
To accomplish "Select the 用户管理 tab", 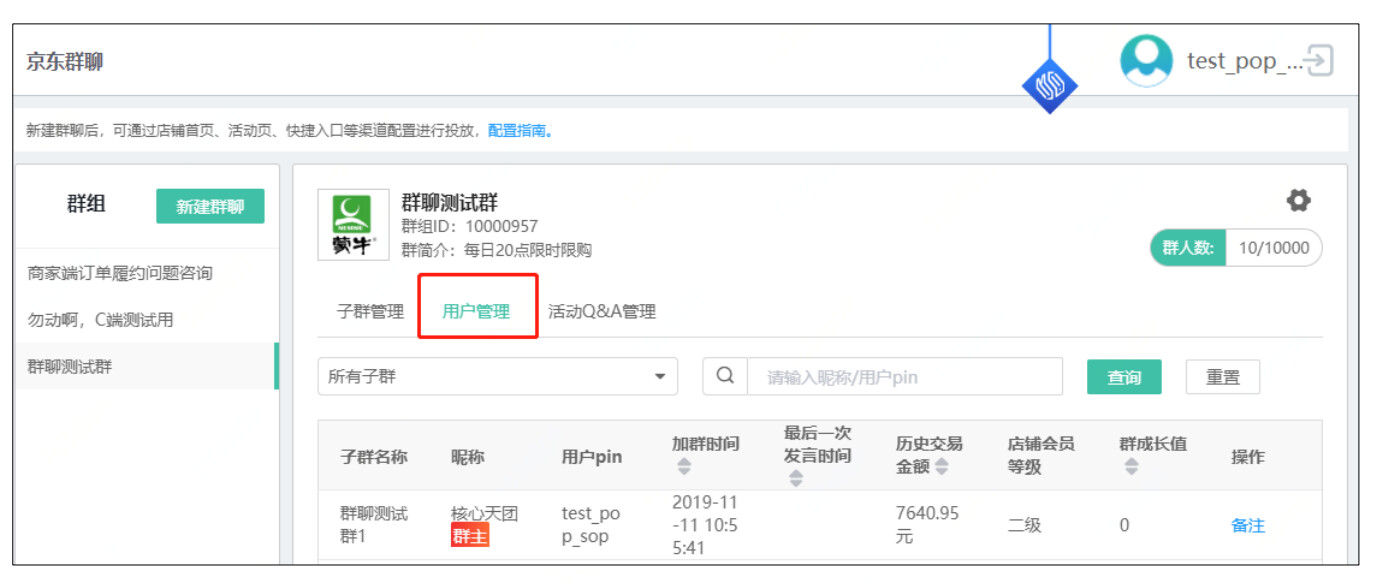I will pos(476,311).
